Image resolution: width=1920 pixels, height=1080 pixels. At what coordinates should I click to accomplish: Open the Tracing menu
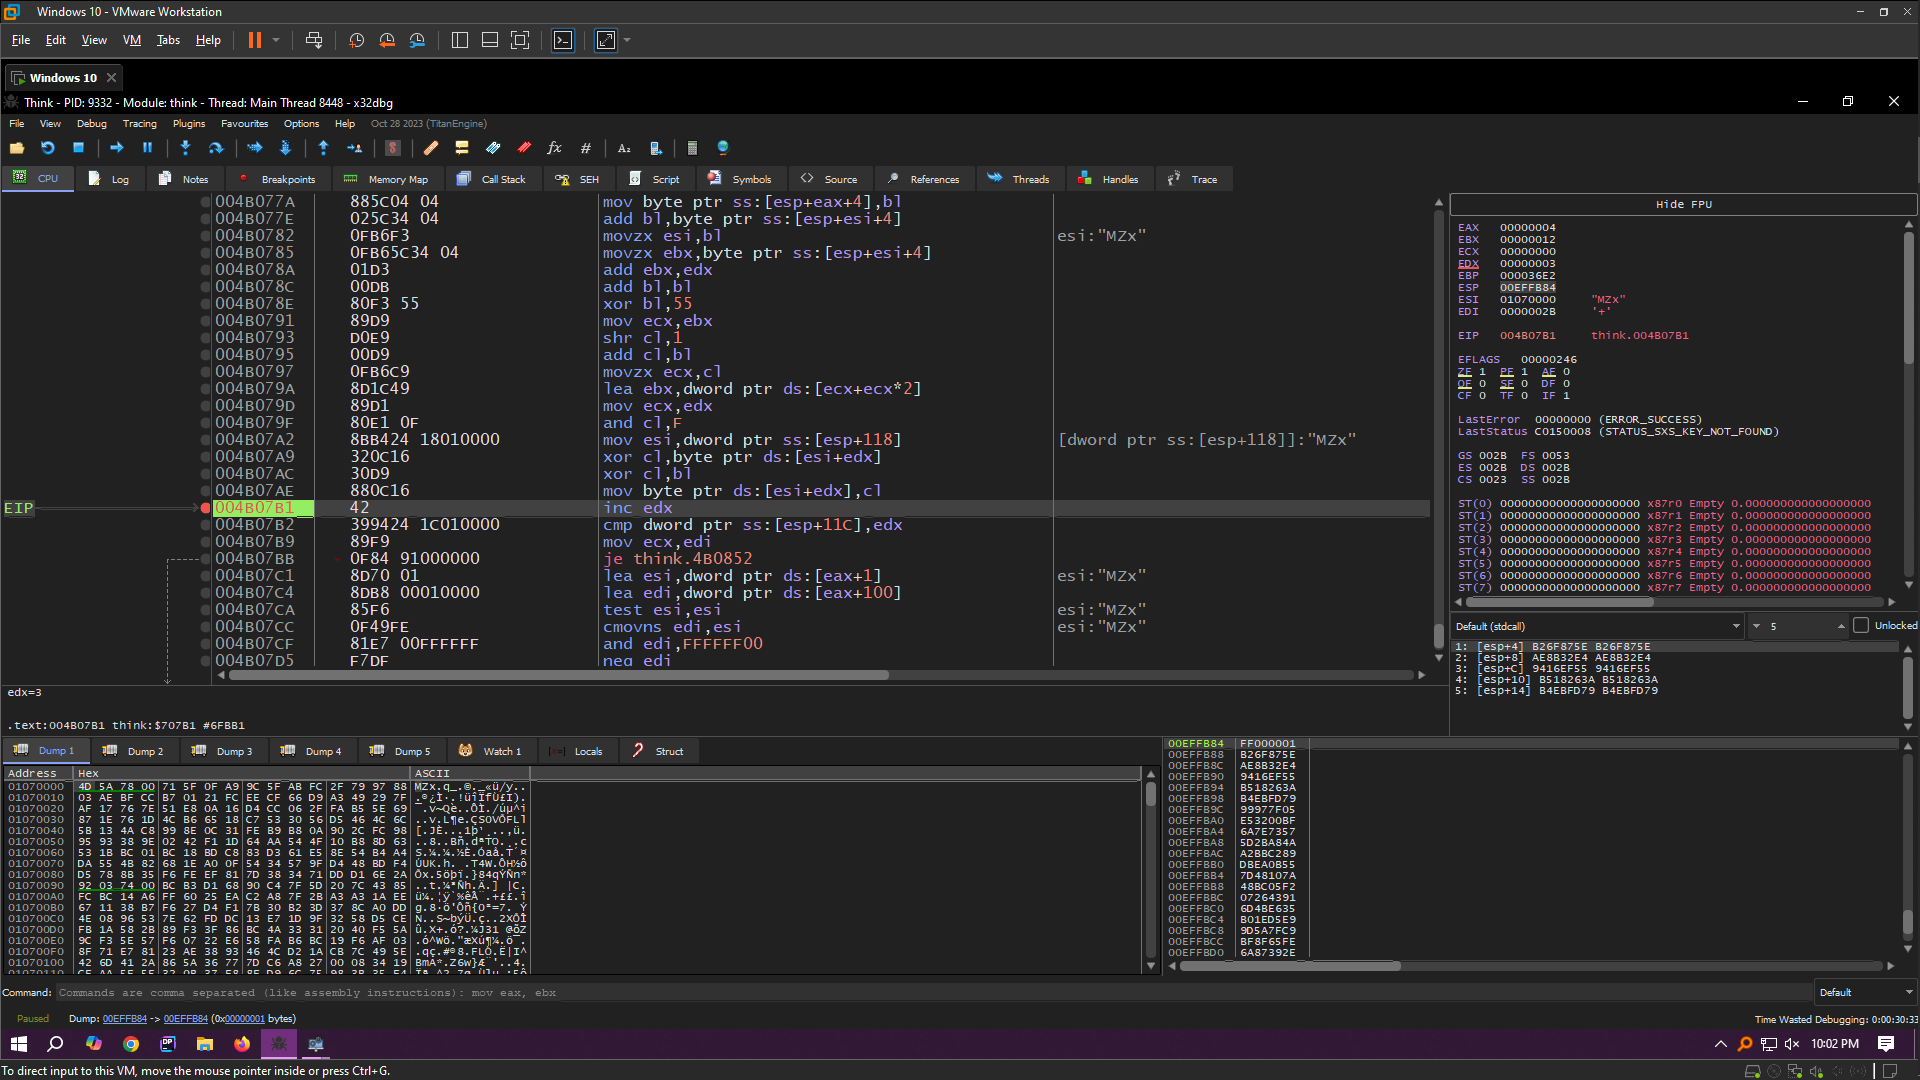(139, 124)
